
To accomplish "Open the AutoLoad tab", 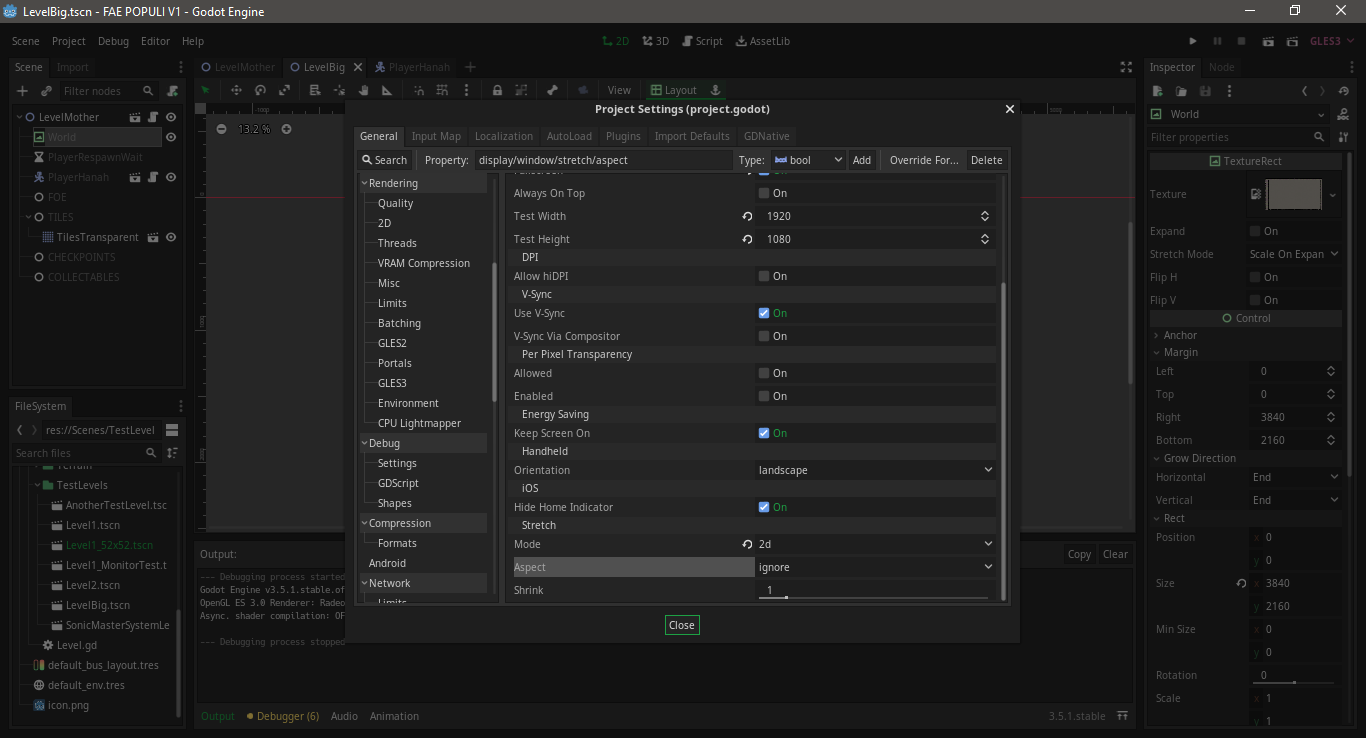I will pos(569,136).
